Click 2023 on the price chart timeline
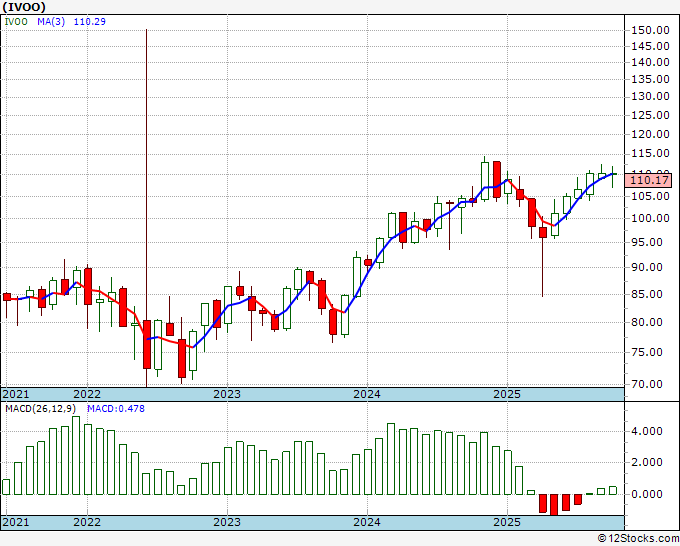Viewport: 680px width, 546px height. point(227,394)
